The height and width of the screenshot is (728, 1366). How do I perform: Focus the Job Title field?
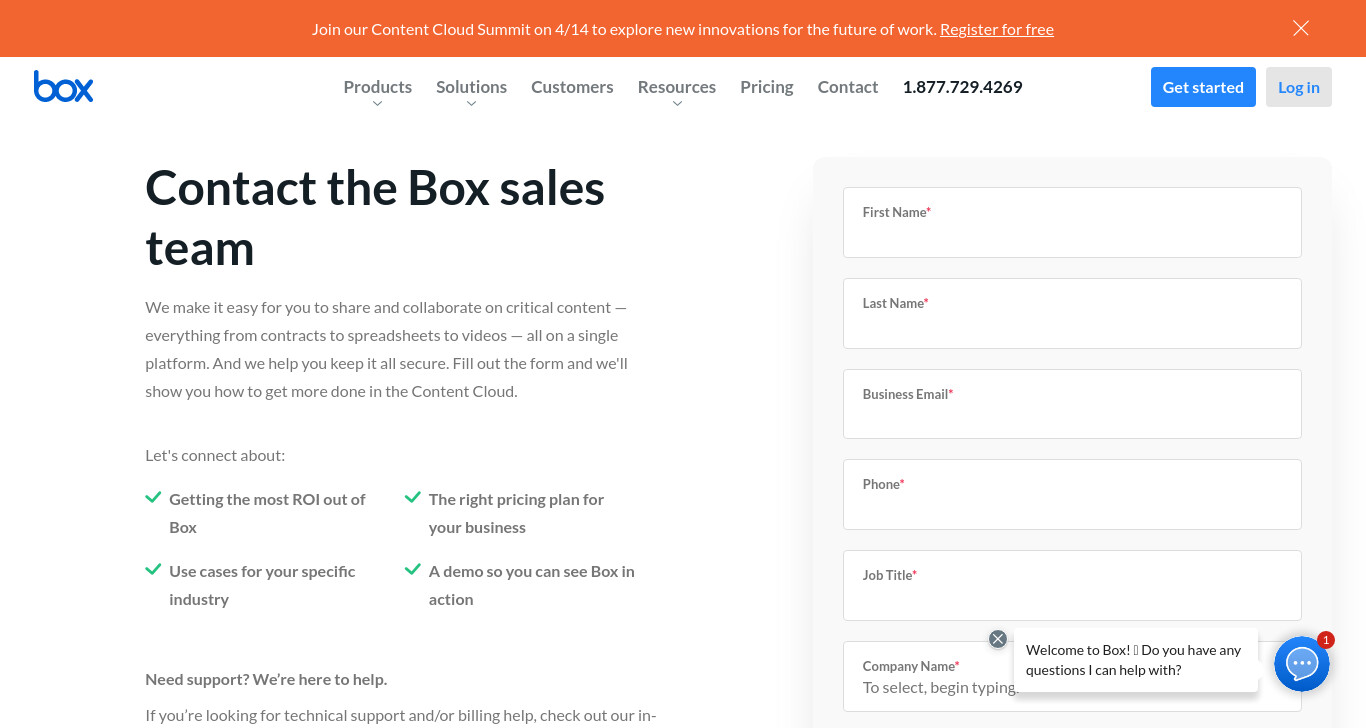(x=1072, y=585)
